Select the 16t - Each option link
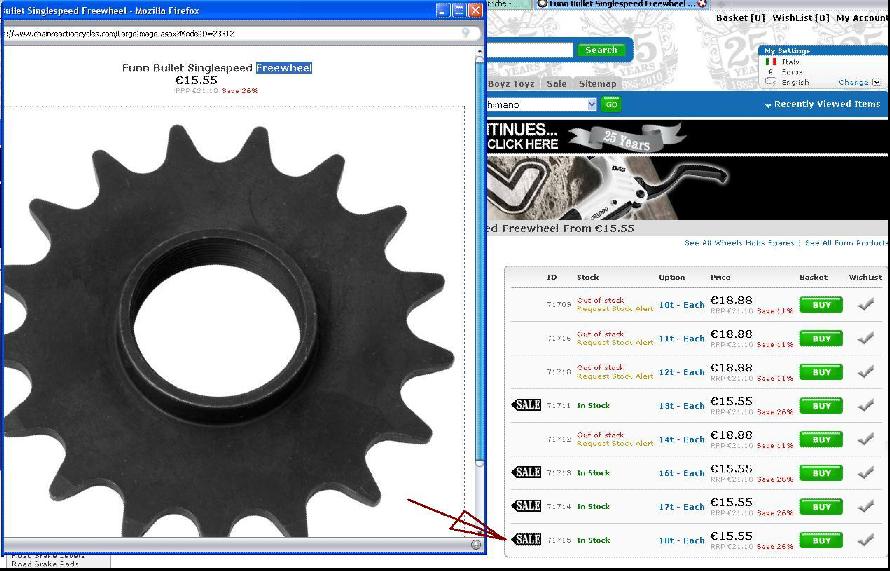 (681, 473)
